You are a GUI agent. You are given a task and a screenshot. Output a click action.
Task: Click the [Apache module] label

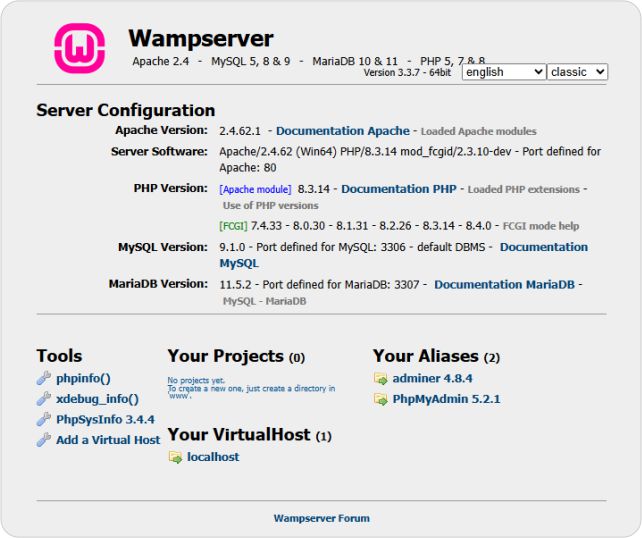click(x=255, y=190)
